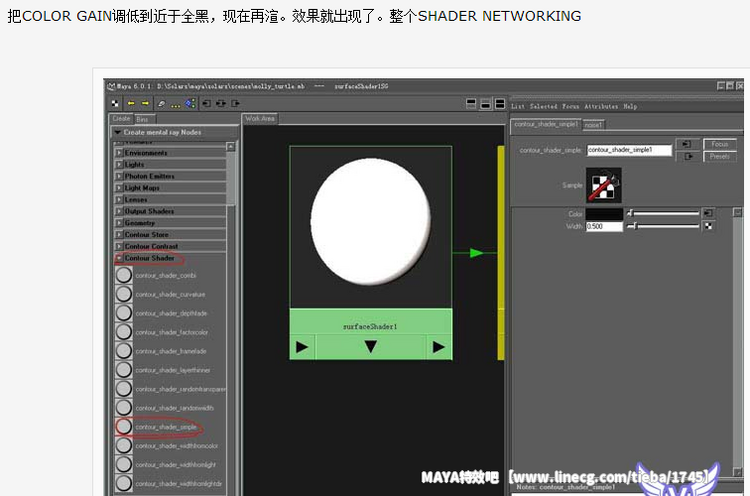Click the surfaceShader1 node's right output arrow
The image size is (750, 496).
439,347
